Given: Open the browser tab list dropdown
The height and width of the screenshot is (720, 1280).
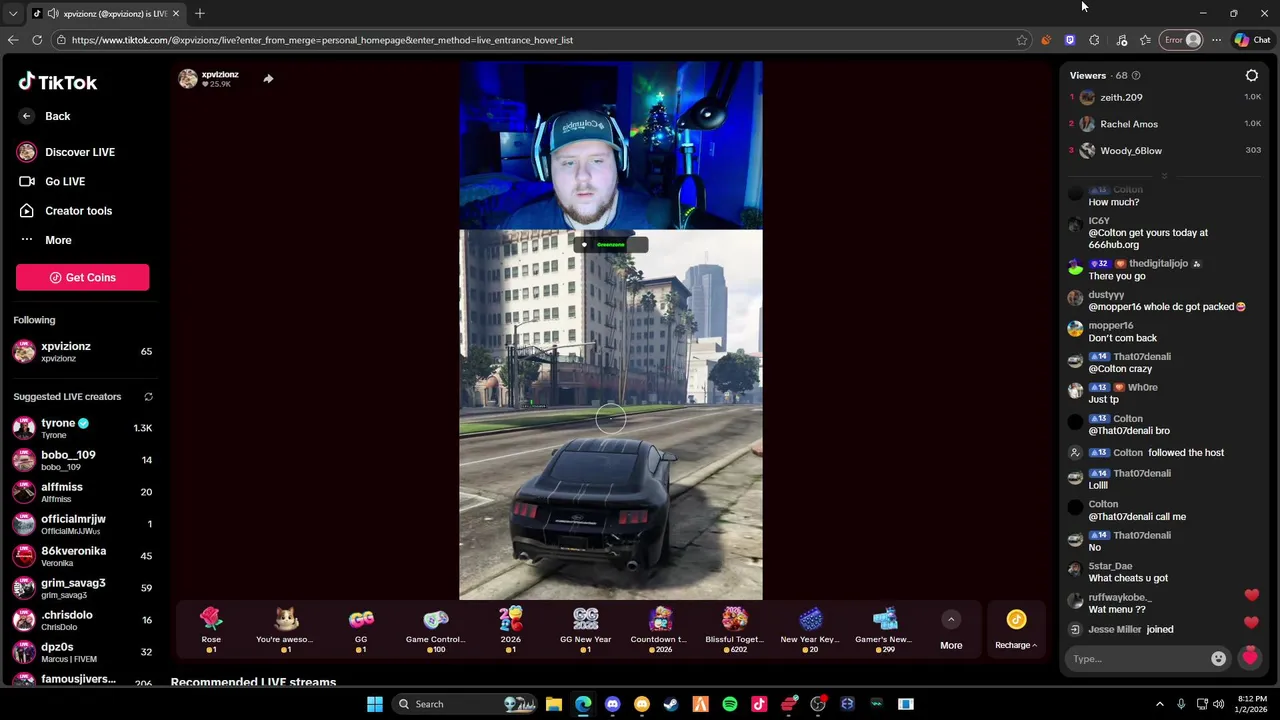Looking at the screenshot, I should 13,14.
